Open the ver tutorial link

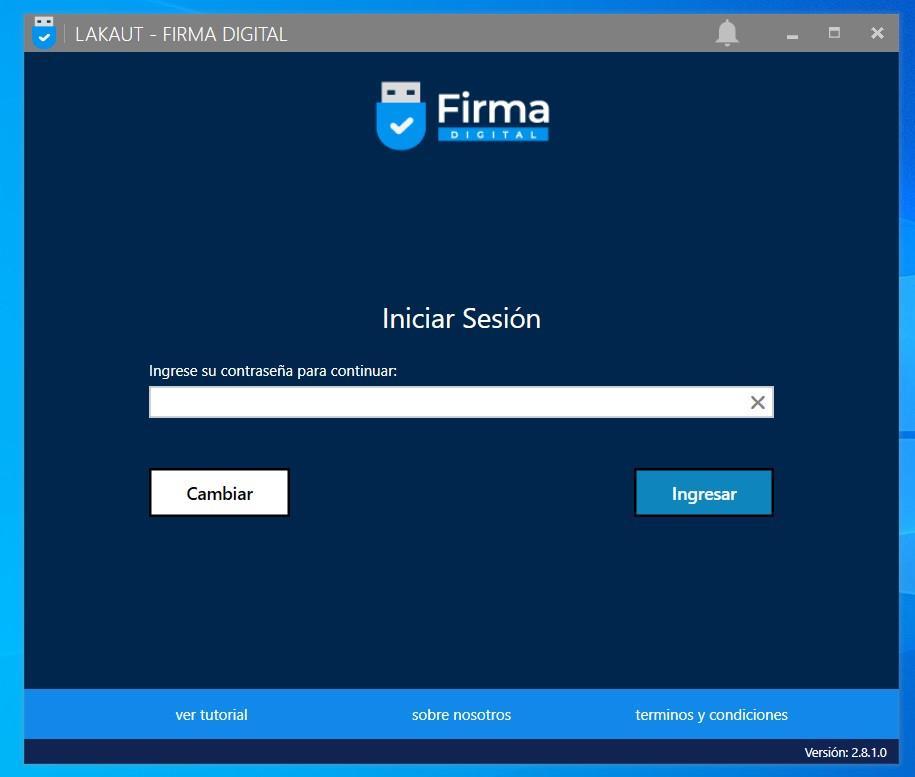[x=211, y=715]
